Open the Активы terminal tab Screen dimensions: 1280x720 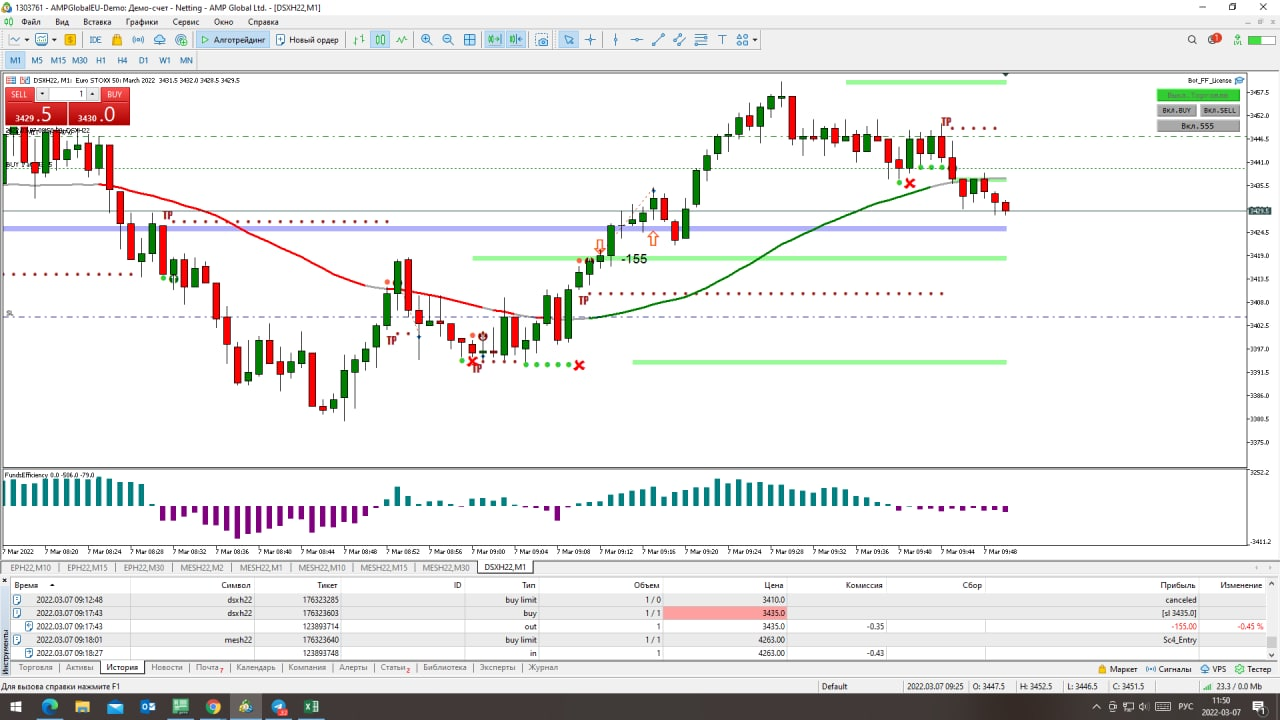point(80,667)
